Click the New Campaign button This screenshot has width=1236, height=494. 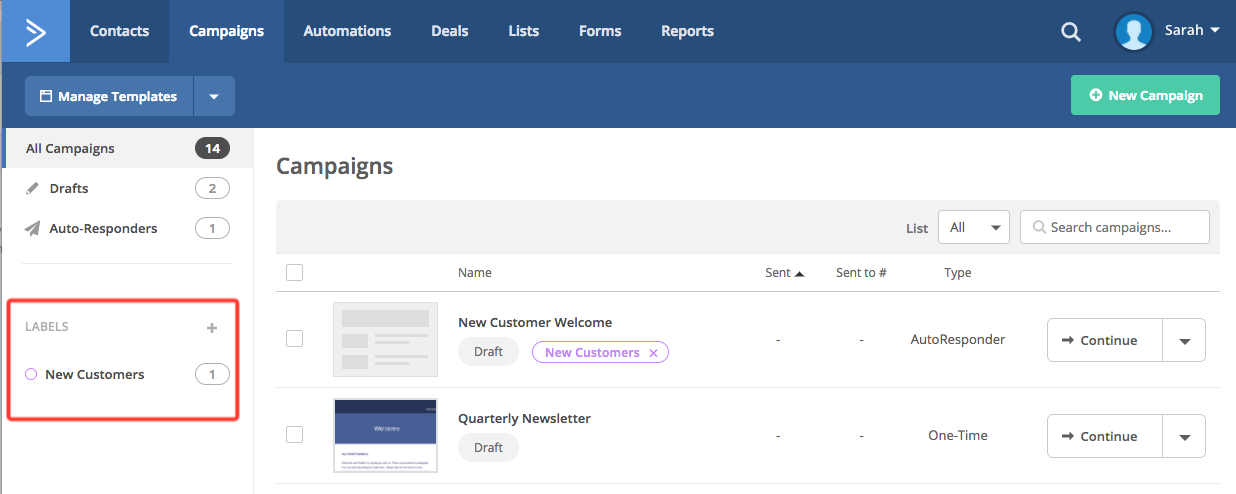[1145, 95]
